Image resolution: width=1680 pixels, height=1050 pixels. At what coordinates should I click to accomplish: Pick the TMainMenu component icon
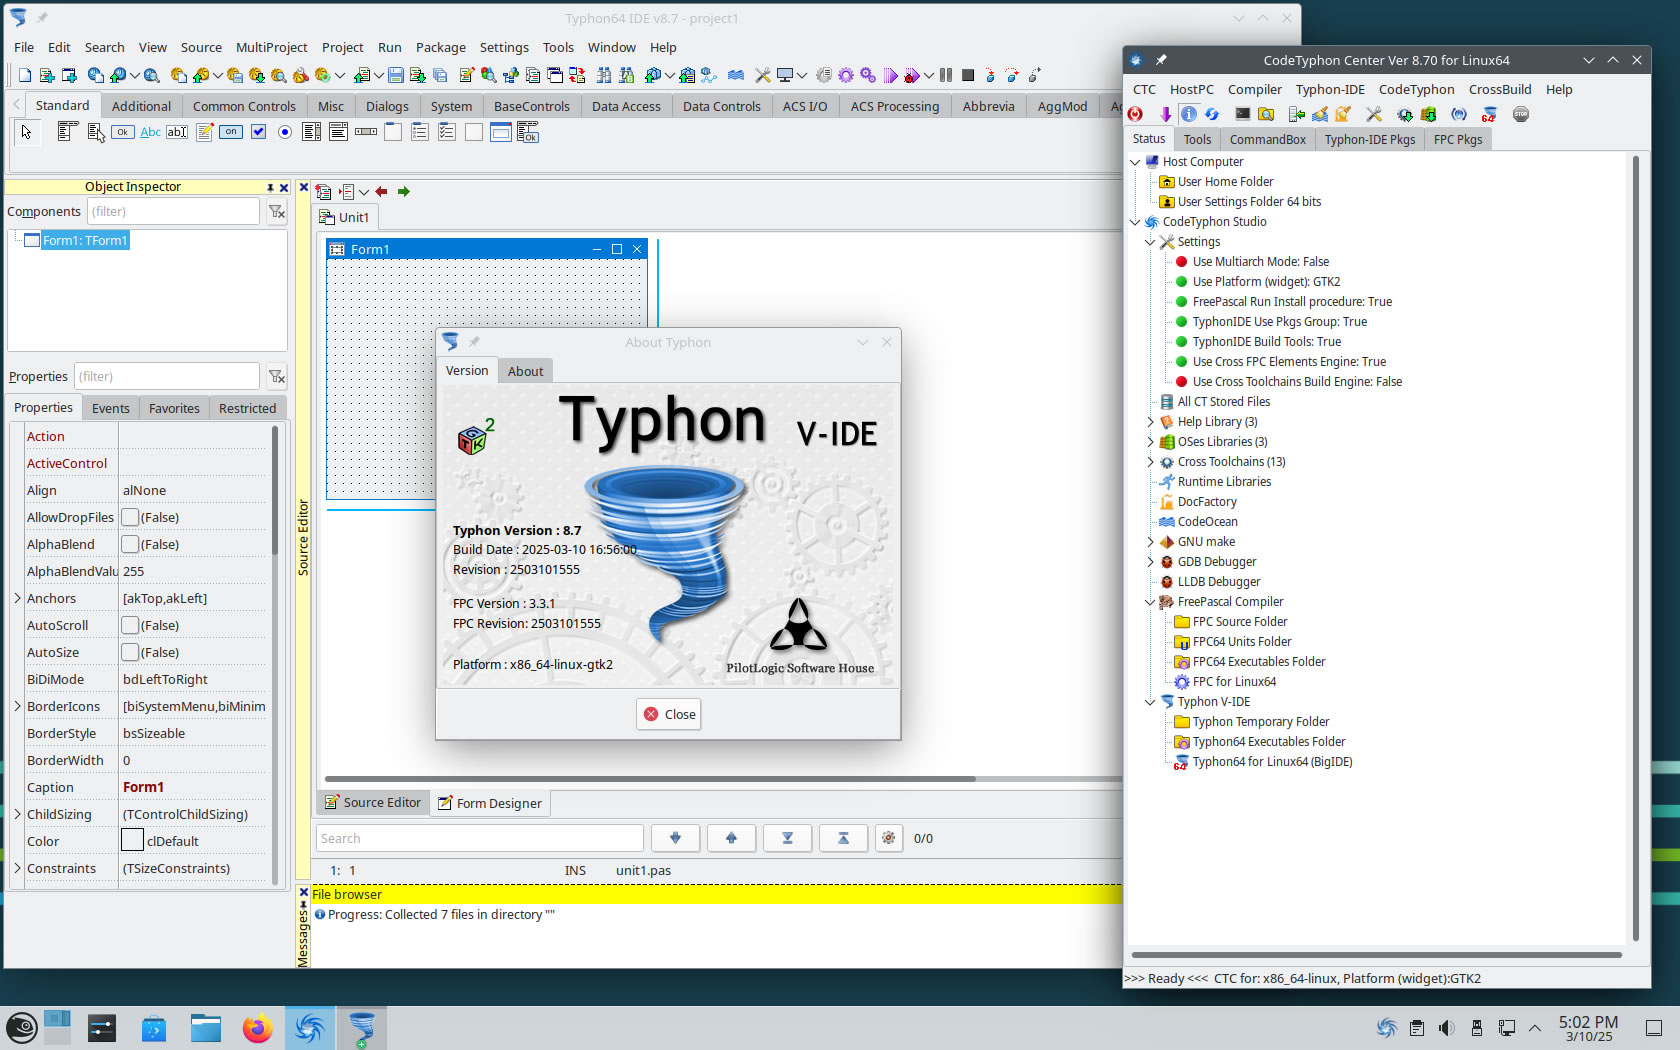pos(67,132)
